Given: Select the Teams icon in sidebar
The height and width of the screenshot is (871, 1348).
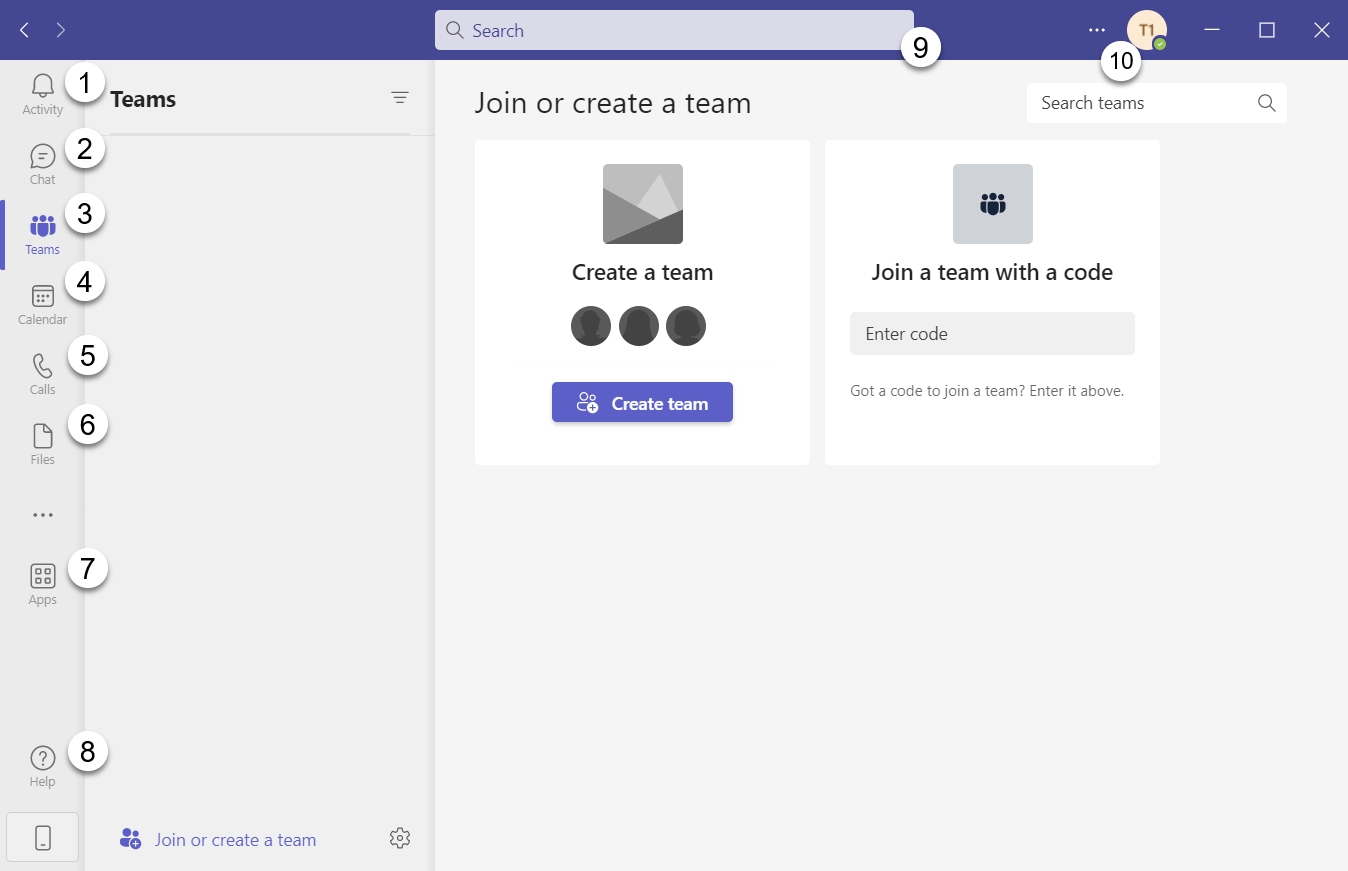Looking at the screenshot, I should click(42, 232).
